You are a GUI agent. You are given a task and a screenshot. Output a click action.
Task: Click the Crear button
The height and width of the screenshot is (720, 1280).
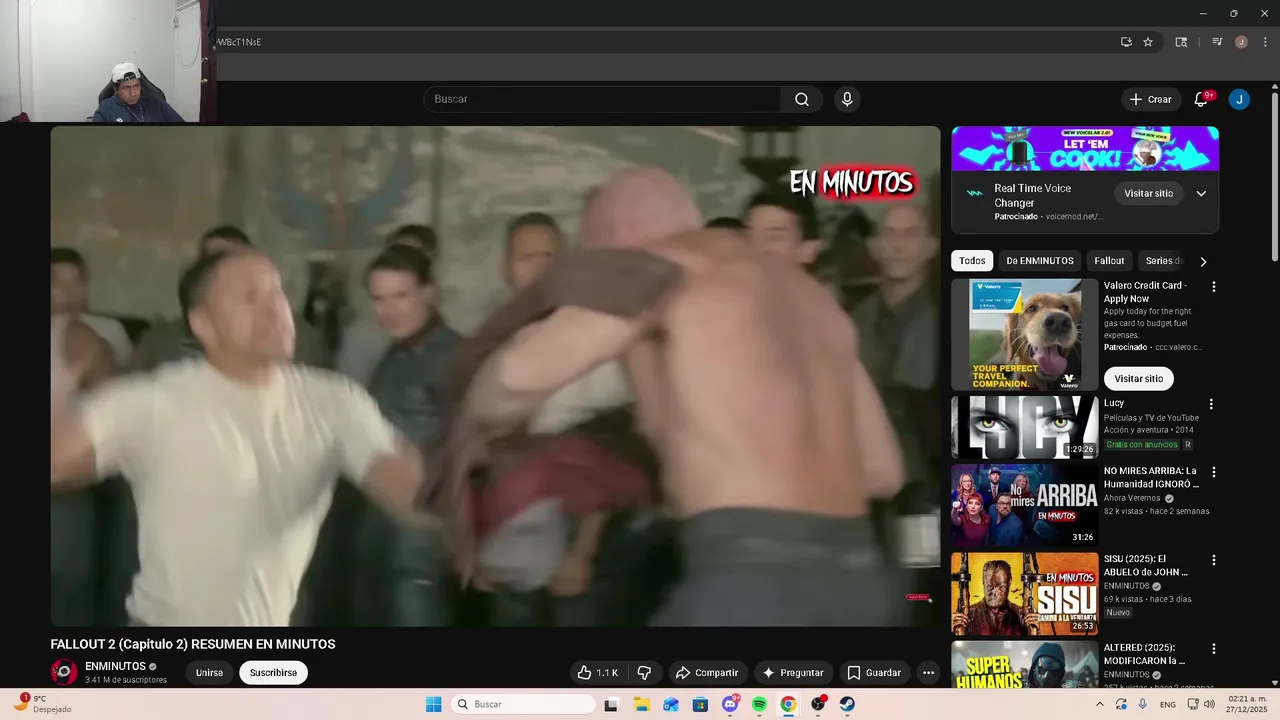(1150, 99)
